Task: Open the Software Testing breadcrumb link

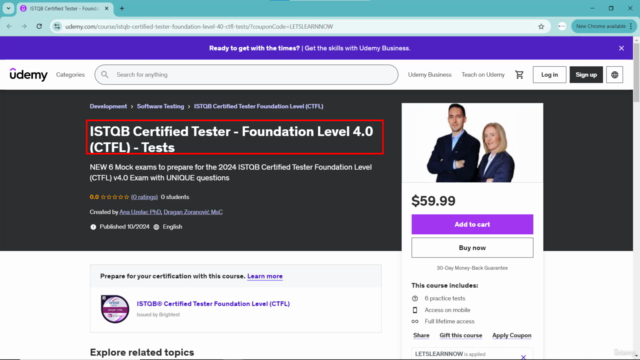Action: click(x=160, y=106)
